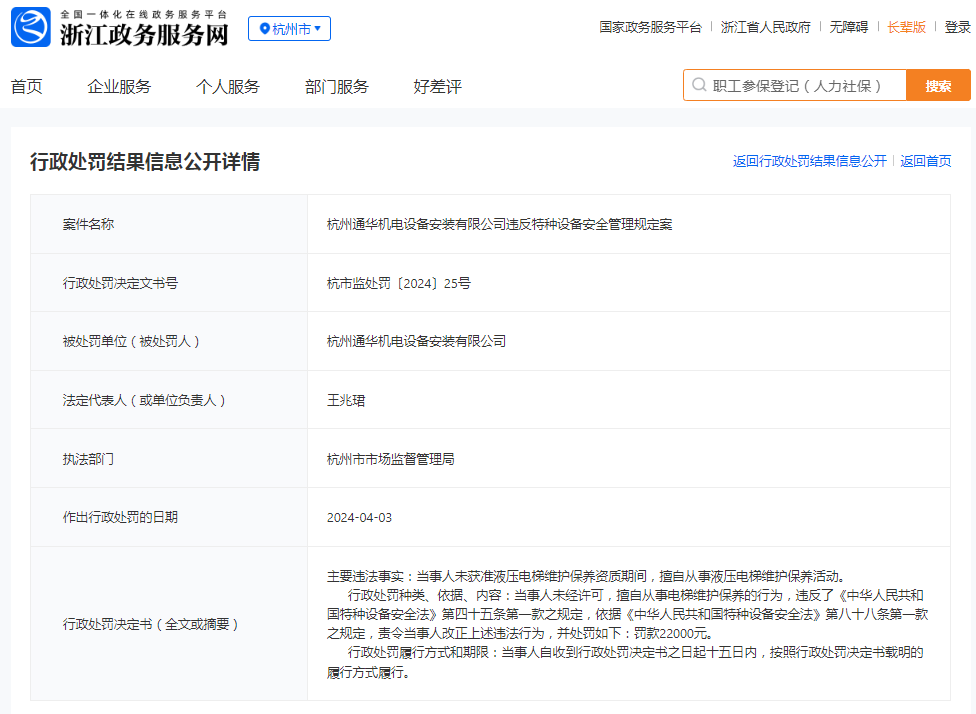This screenshot has height=714, width=976.
Task: Select the 个人服务 navigation item
Action: click(228, 87)
